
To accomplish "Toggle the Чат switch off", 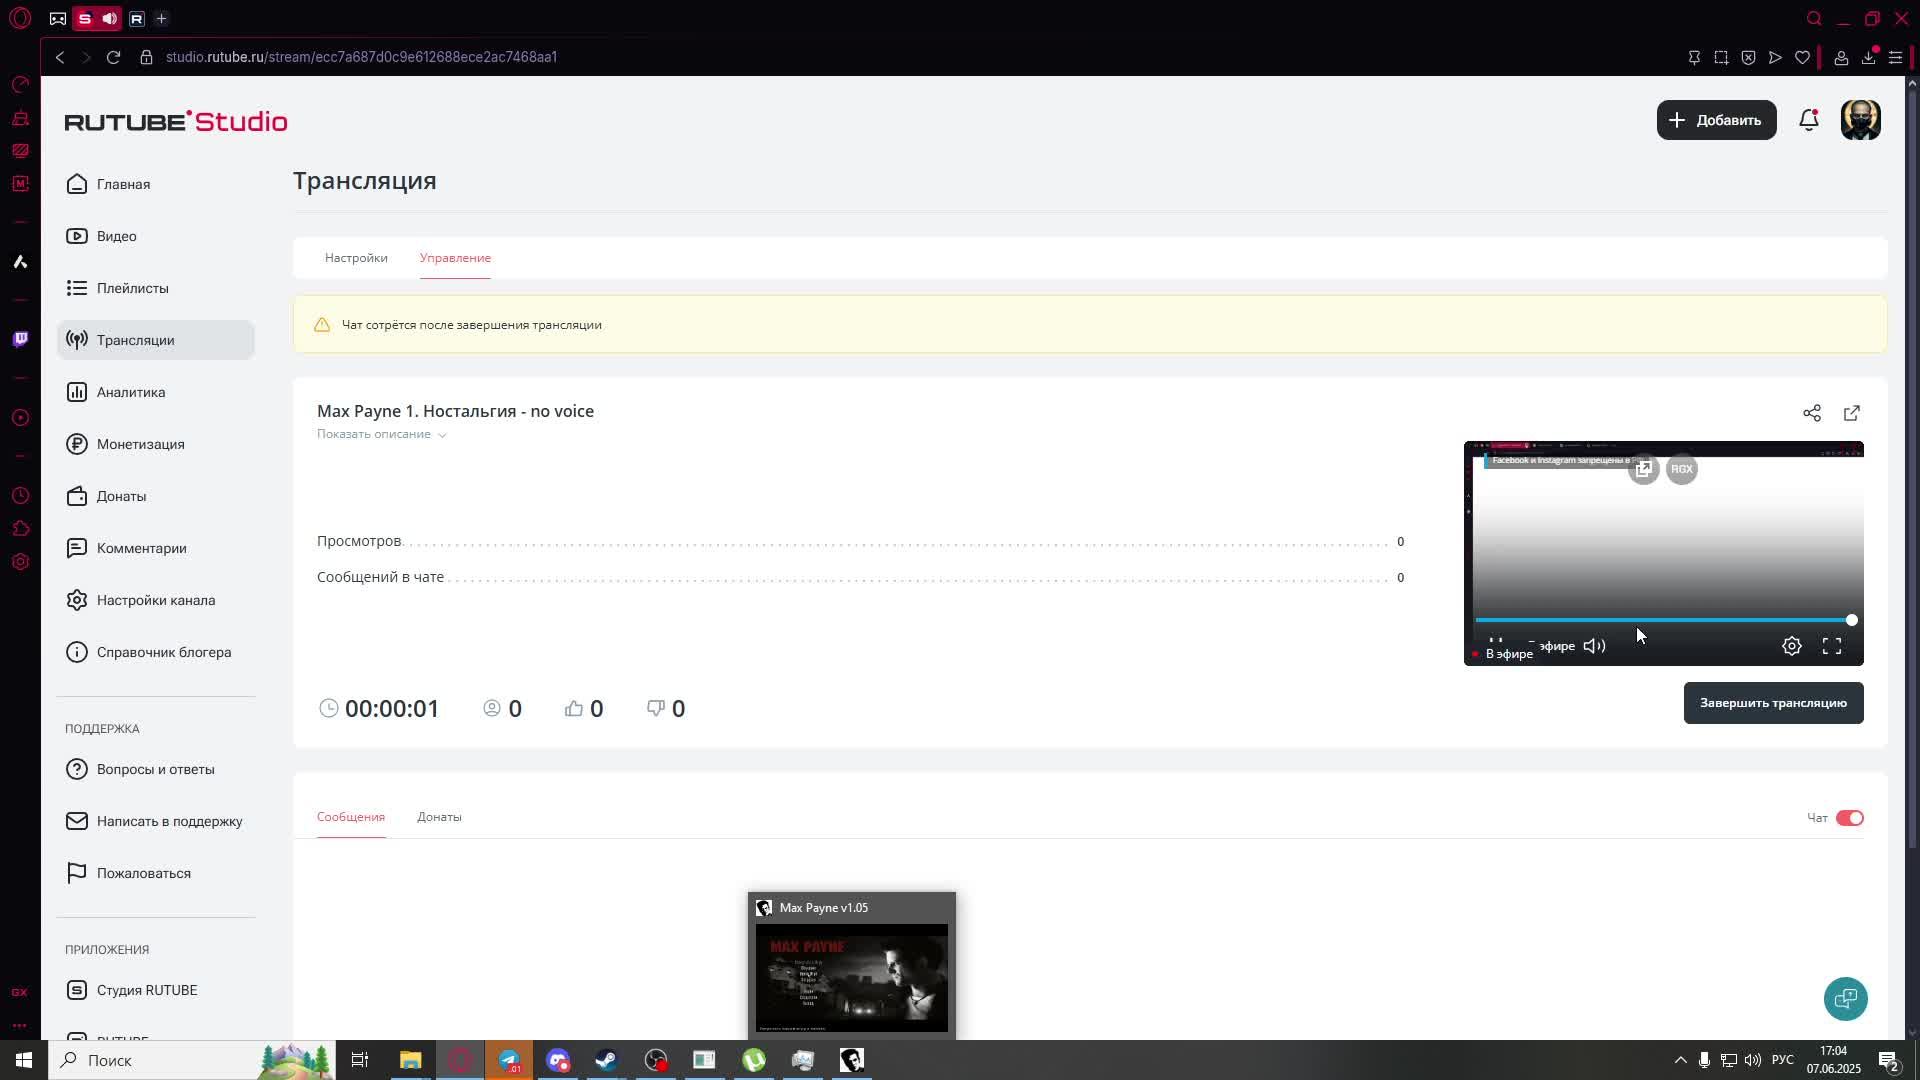I will coord(1849,818).
